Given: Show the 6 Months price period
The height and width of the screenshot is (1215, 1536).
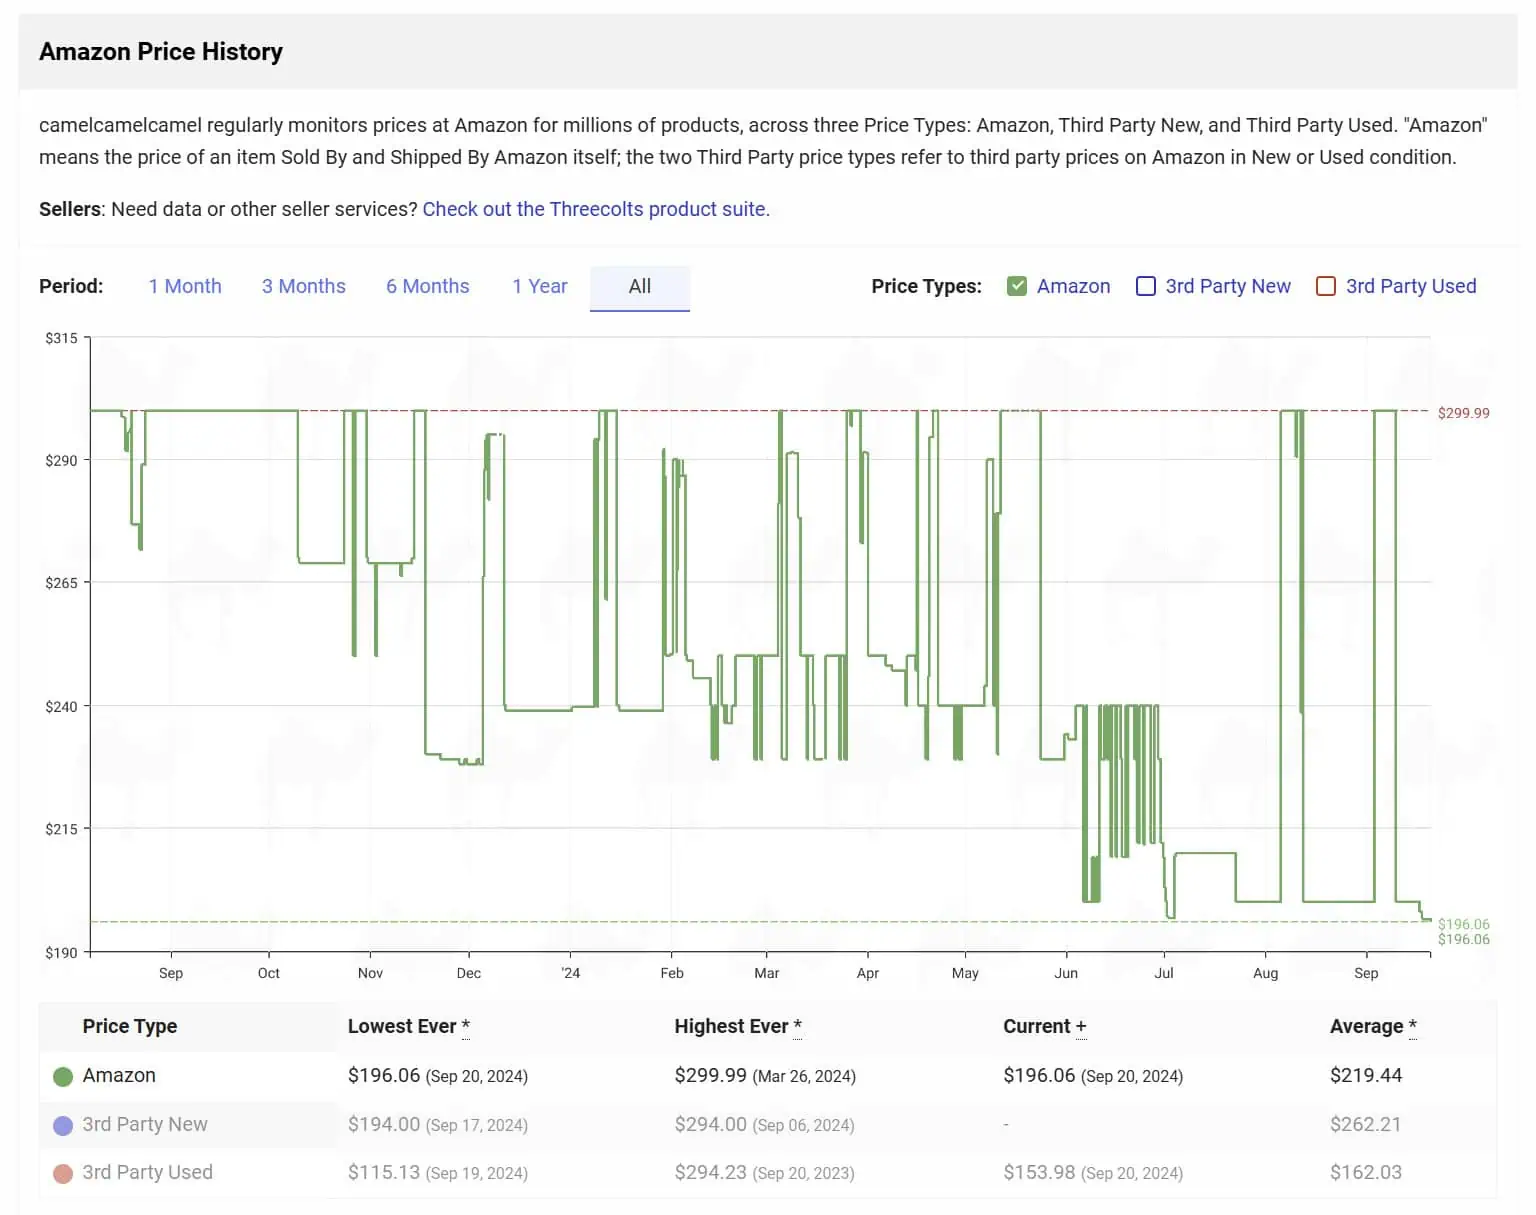Looking at the screenshot, I should tap(427, 286).
